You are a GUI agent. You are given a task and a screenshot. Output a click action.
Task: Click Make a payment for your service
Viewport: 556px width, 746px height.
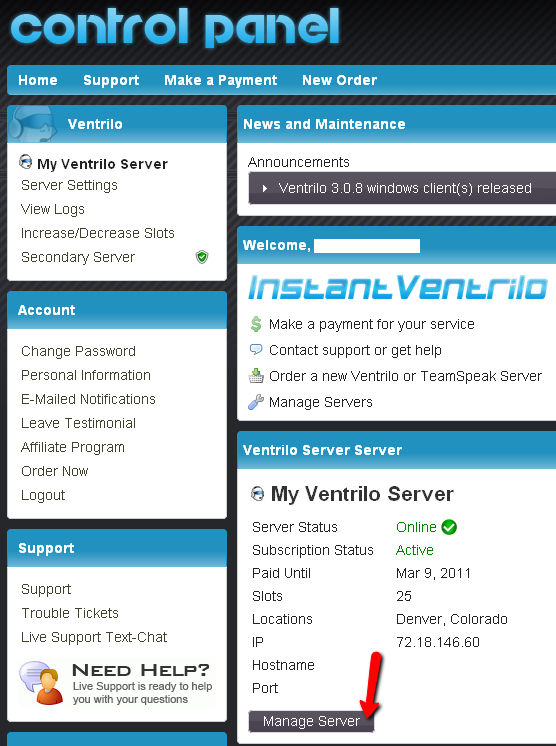point(372,324)
